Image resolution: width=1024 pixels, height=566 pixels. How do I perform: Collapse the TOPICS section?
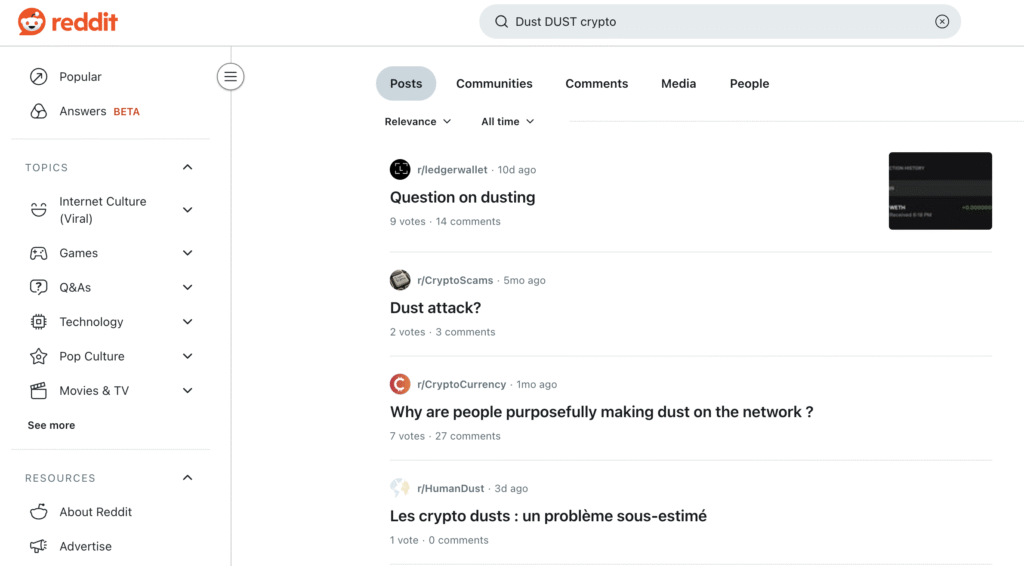[187, 168]
